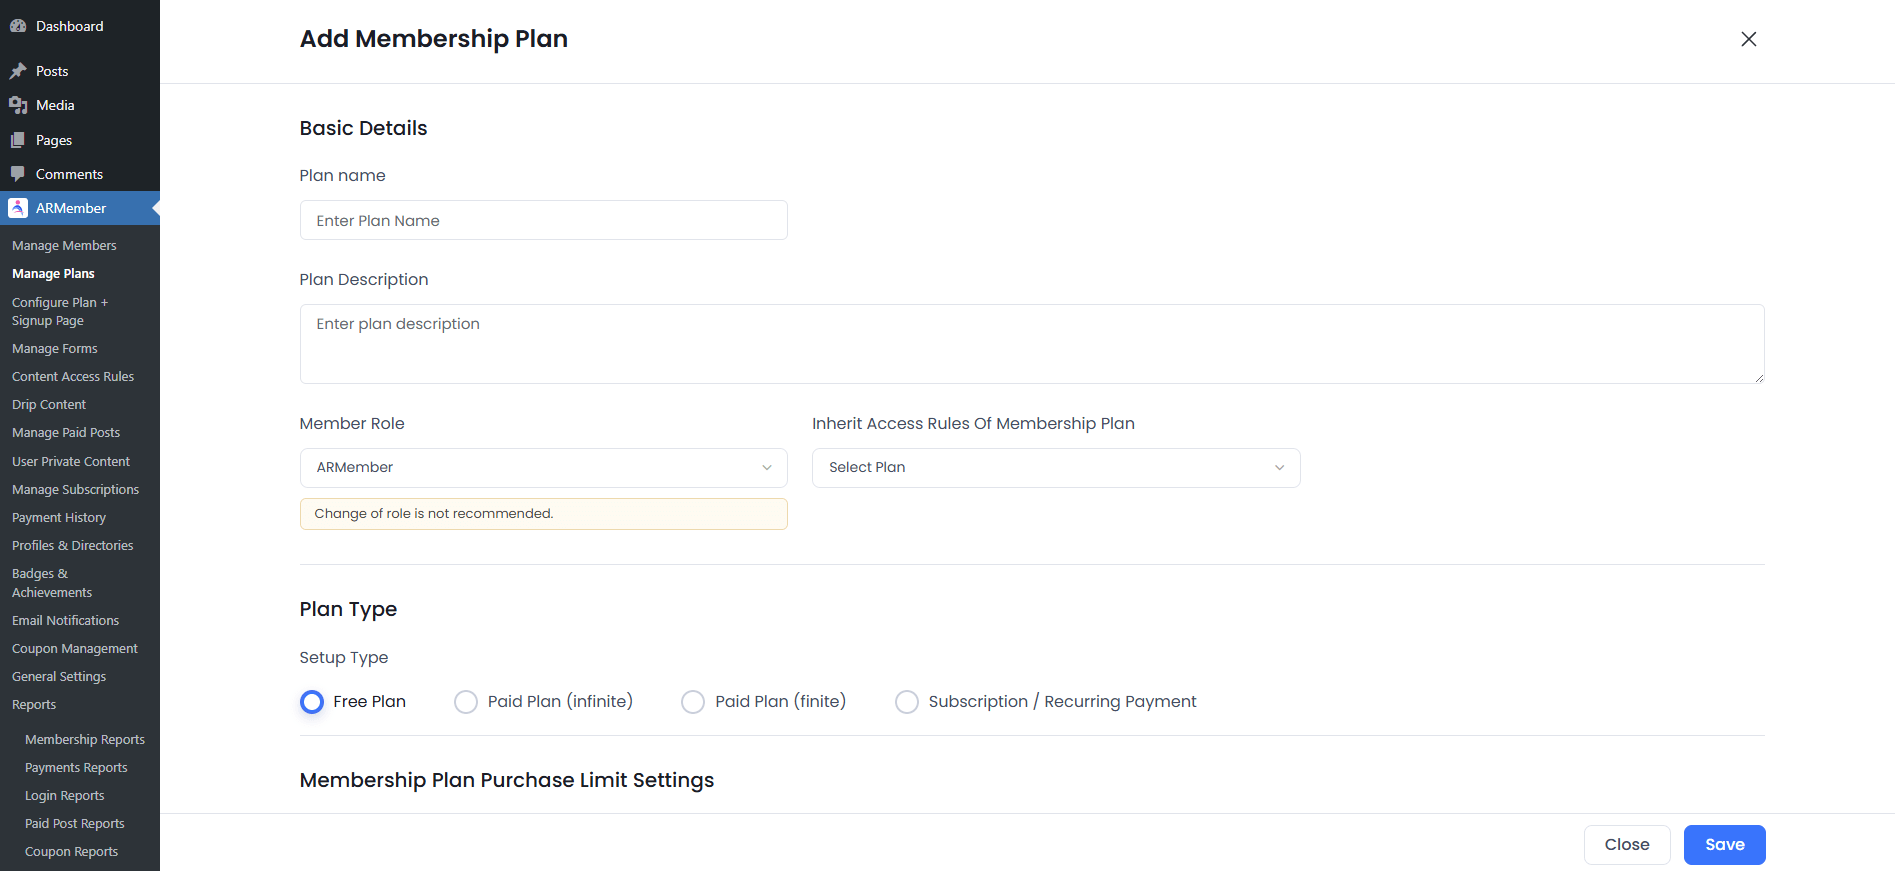The image size is (1895, 871).
Task: Click the Dashboard gauge icon
Action: coord(18,26)
